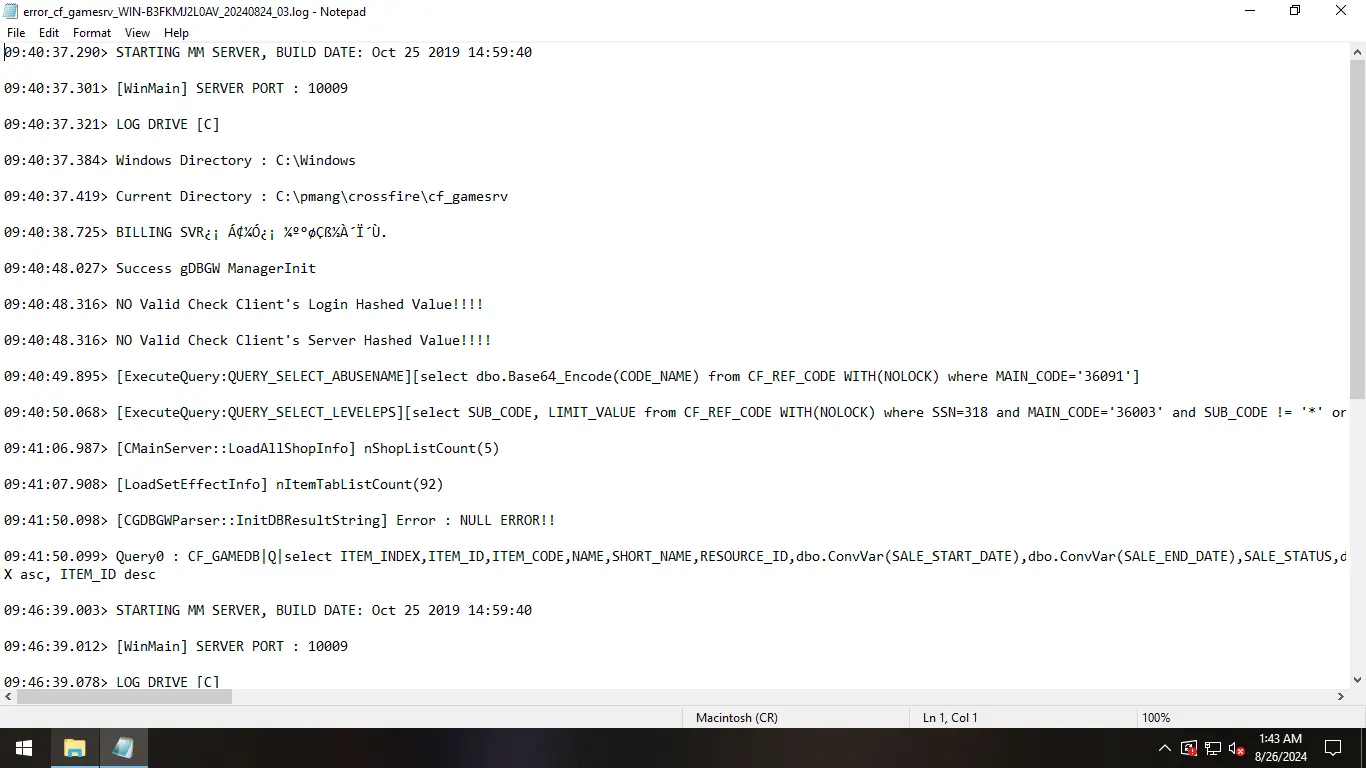Show hidden system tray icons
Viewport: 1366px width, 768px height.
coord(1165,748)
